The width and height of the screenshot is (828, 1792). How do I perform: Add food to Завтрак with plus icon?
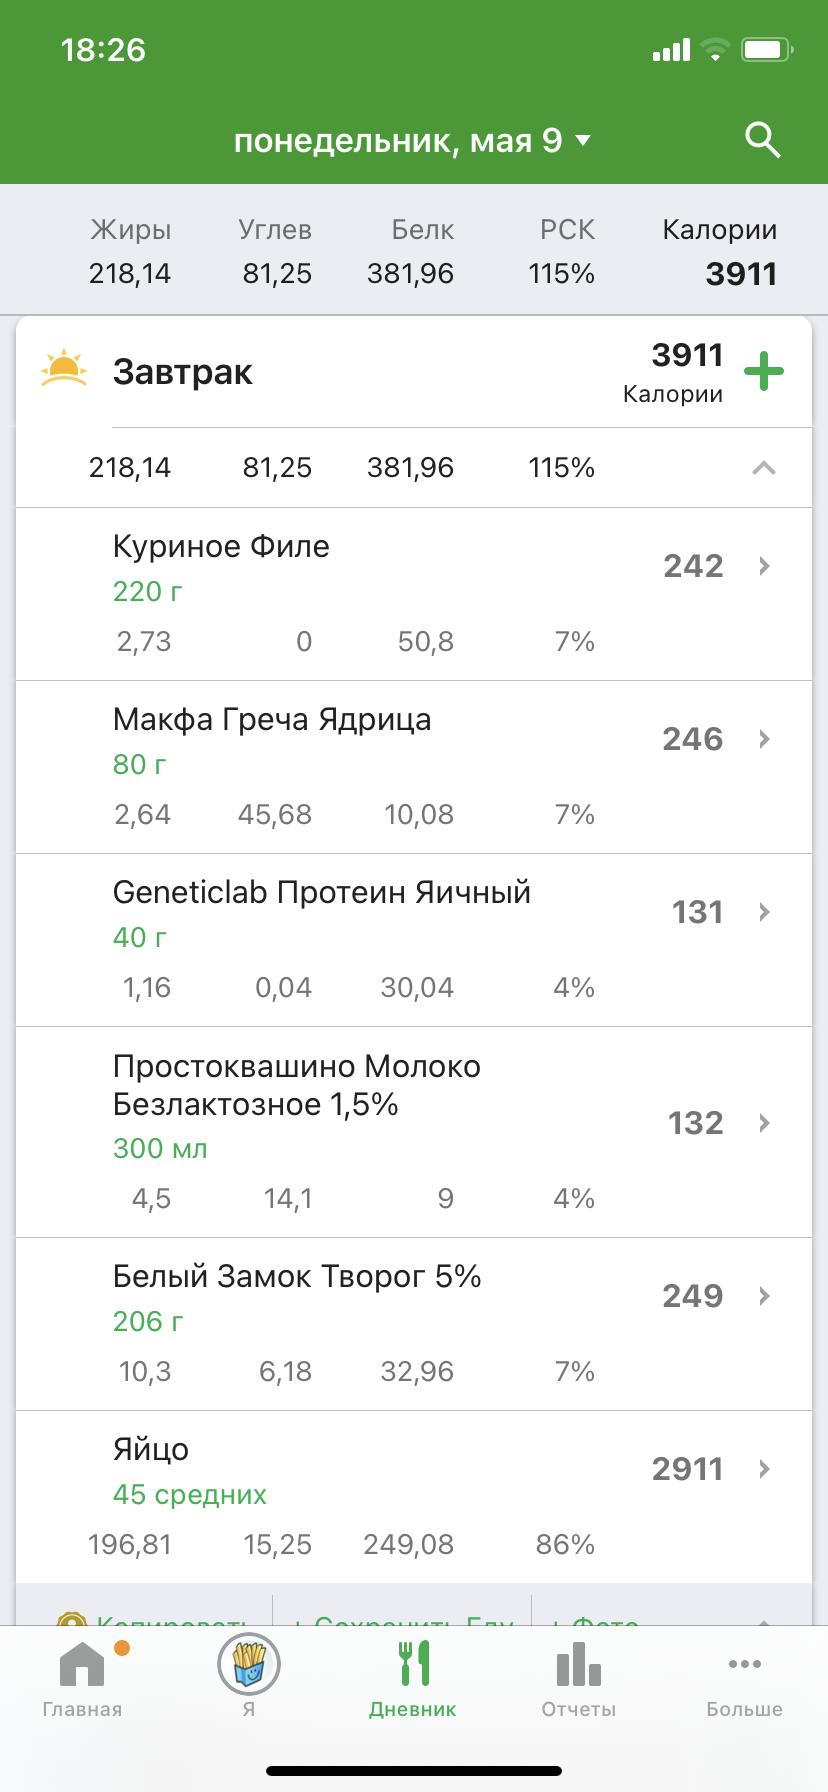point(764,372)
